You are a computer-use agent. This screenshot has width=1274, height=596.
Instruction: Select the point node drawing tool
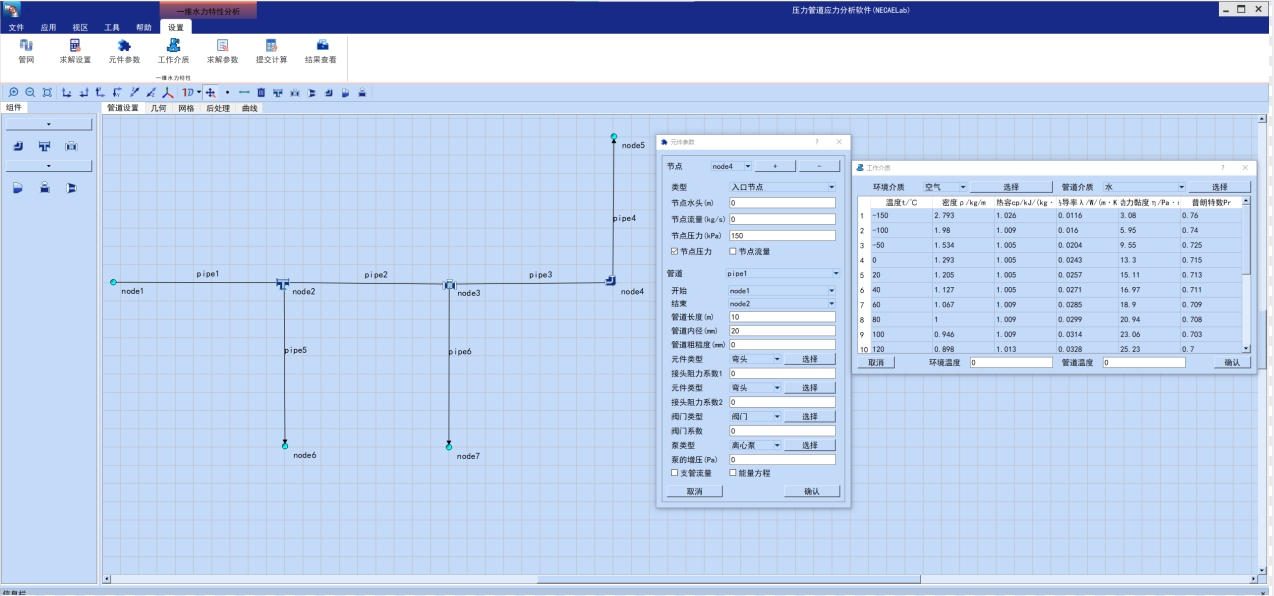coord(228,92)
